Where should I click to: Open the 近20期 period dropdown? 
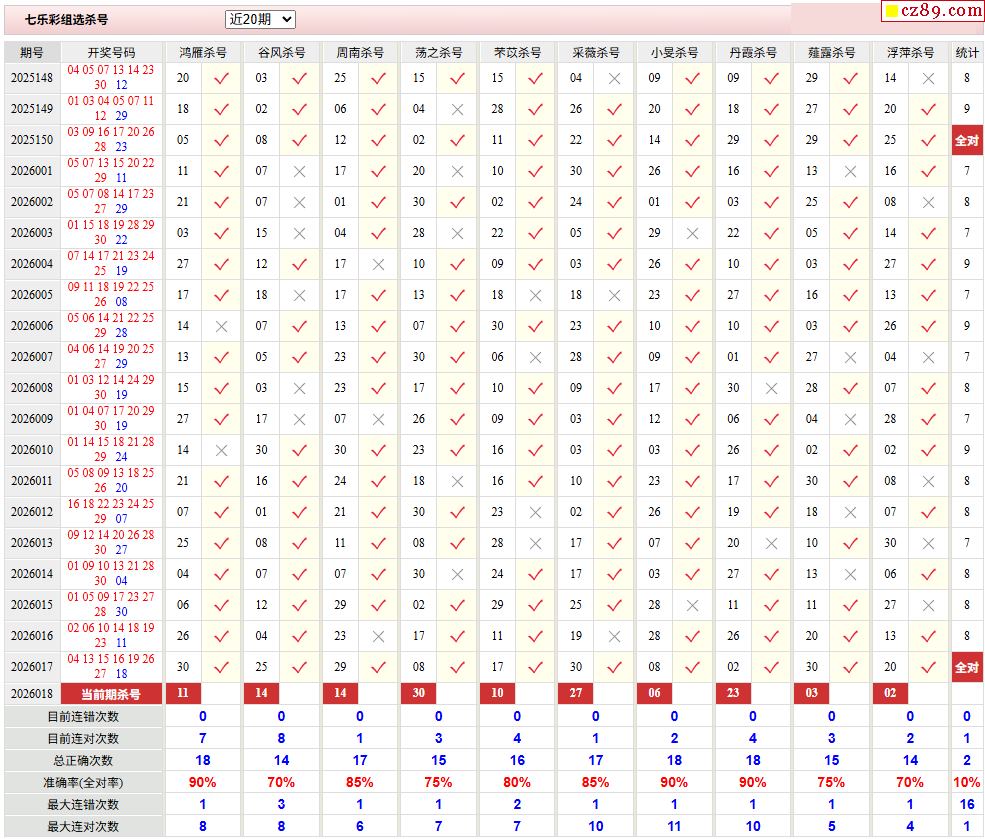click(260, 19)
